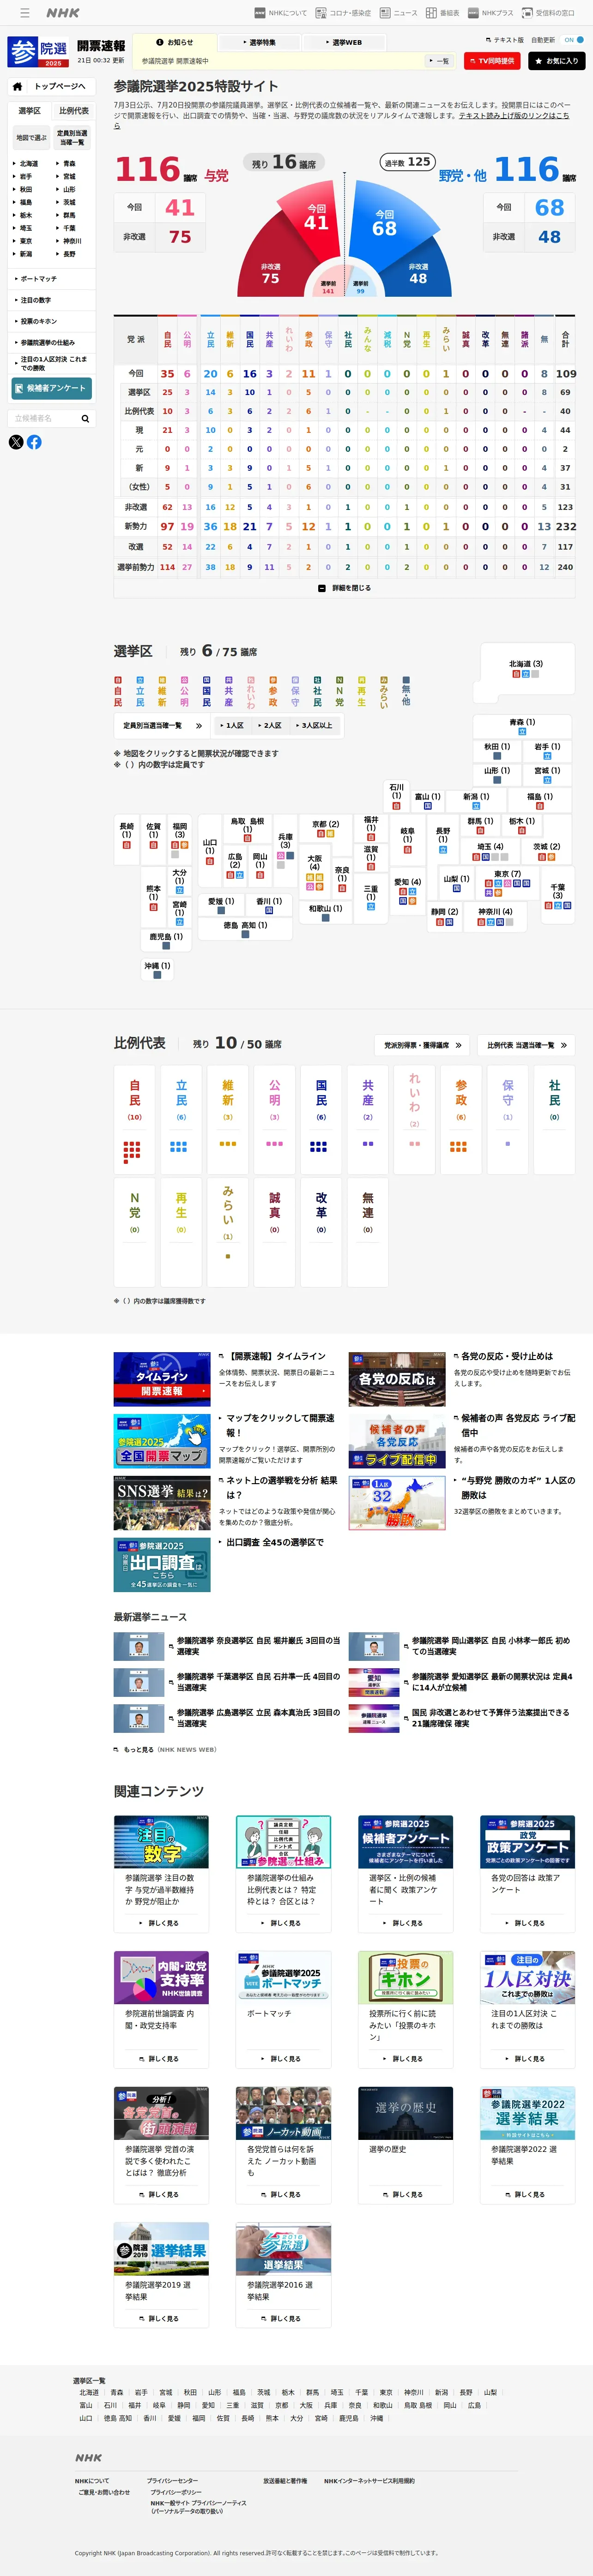
Task: Click the 自民 (10) proportional party card
Action: tap(134, 1120)
